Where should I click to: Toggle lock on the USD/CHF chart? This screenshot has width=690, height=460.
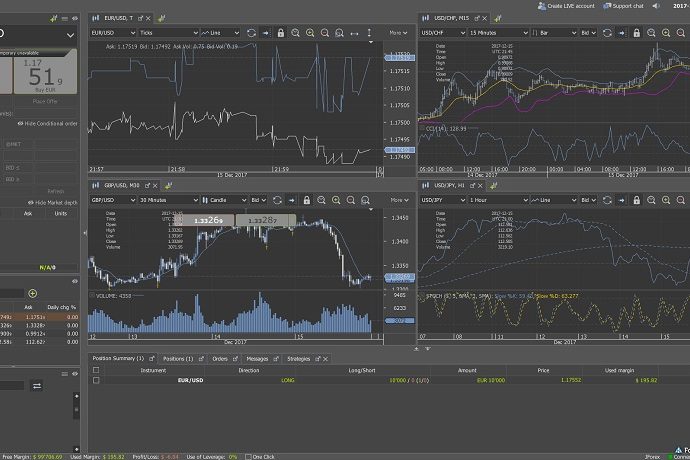pyautogui.click(x=637, y=33)
